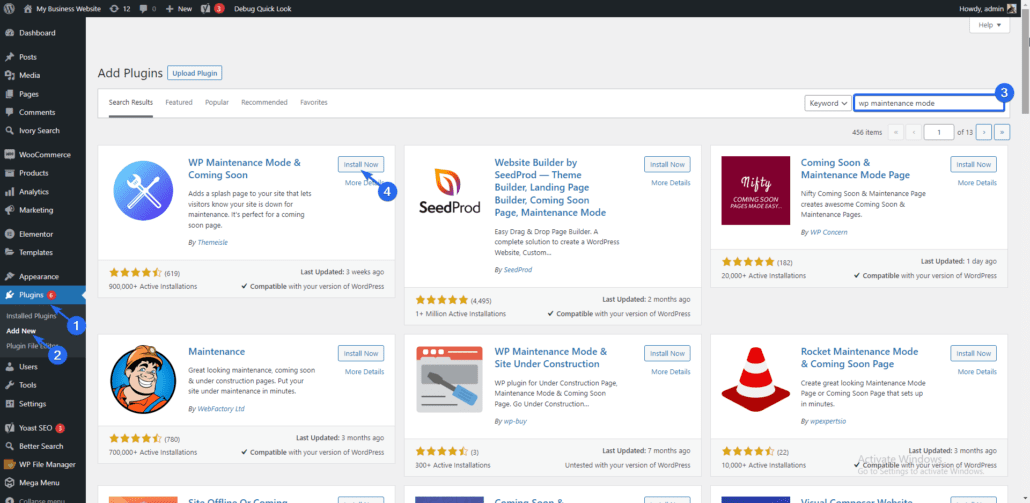
Task: Jump to last results page
Action: point(1002,132)
